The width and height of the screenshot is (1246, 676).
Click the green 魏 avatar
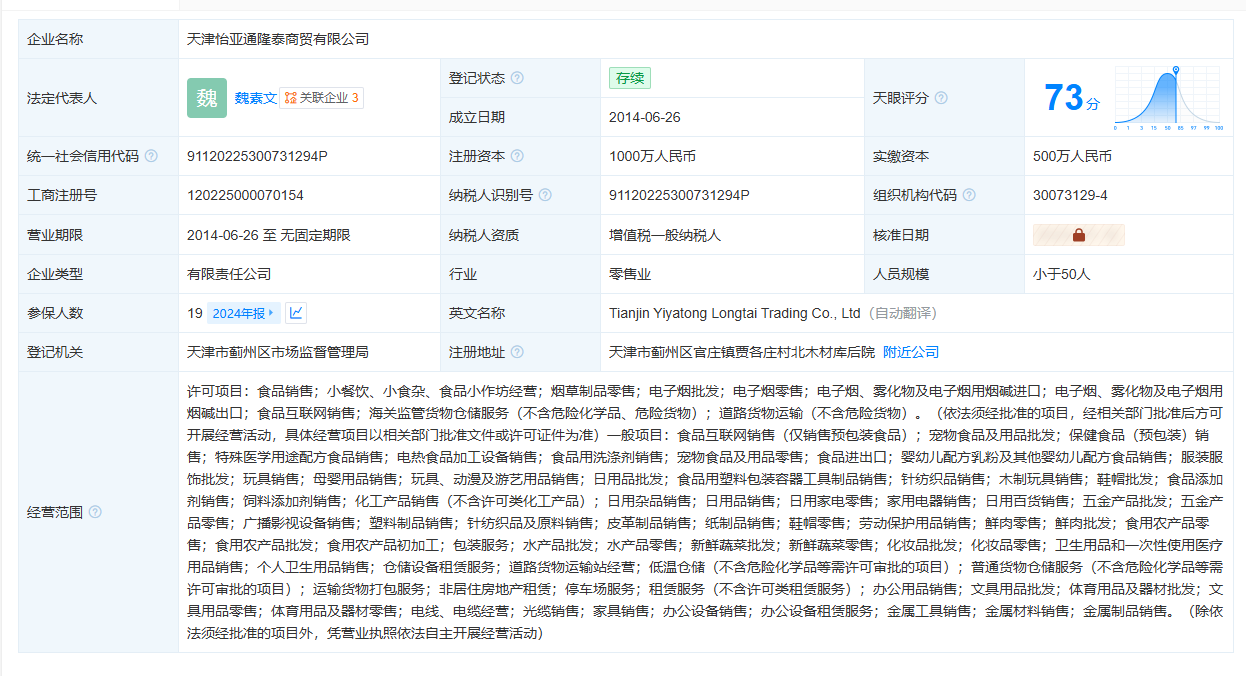click(x=207, y=98)
